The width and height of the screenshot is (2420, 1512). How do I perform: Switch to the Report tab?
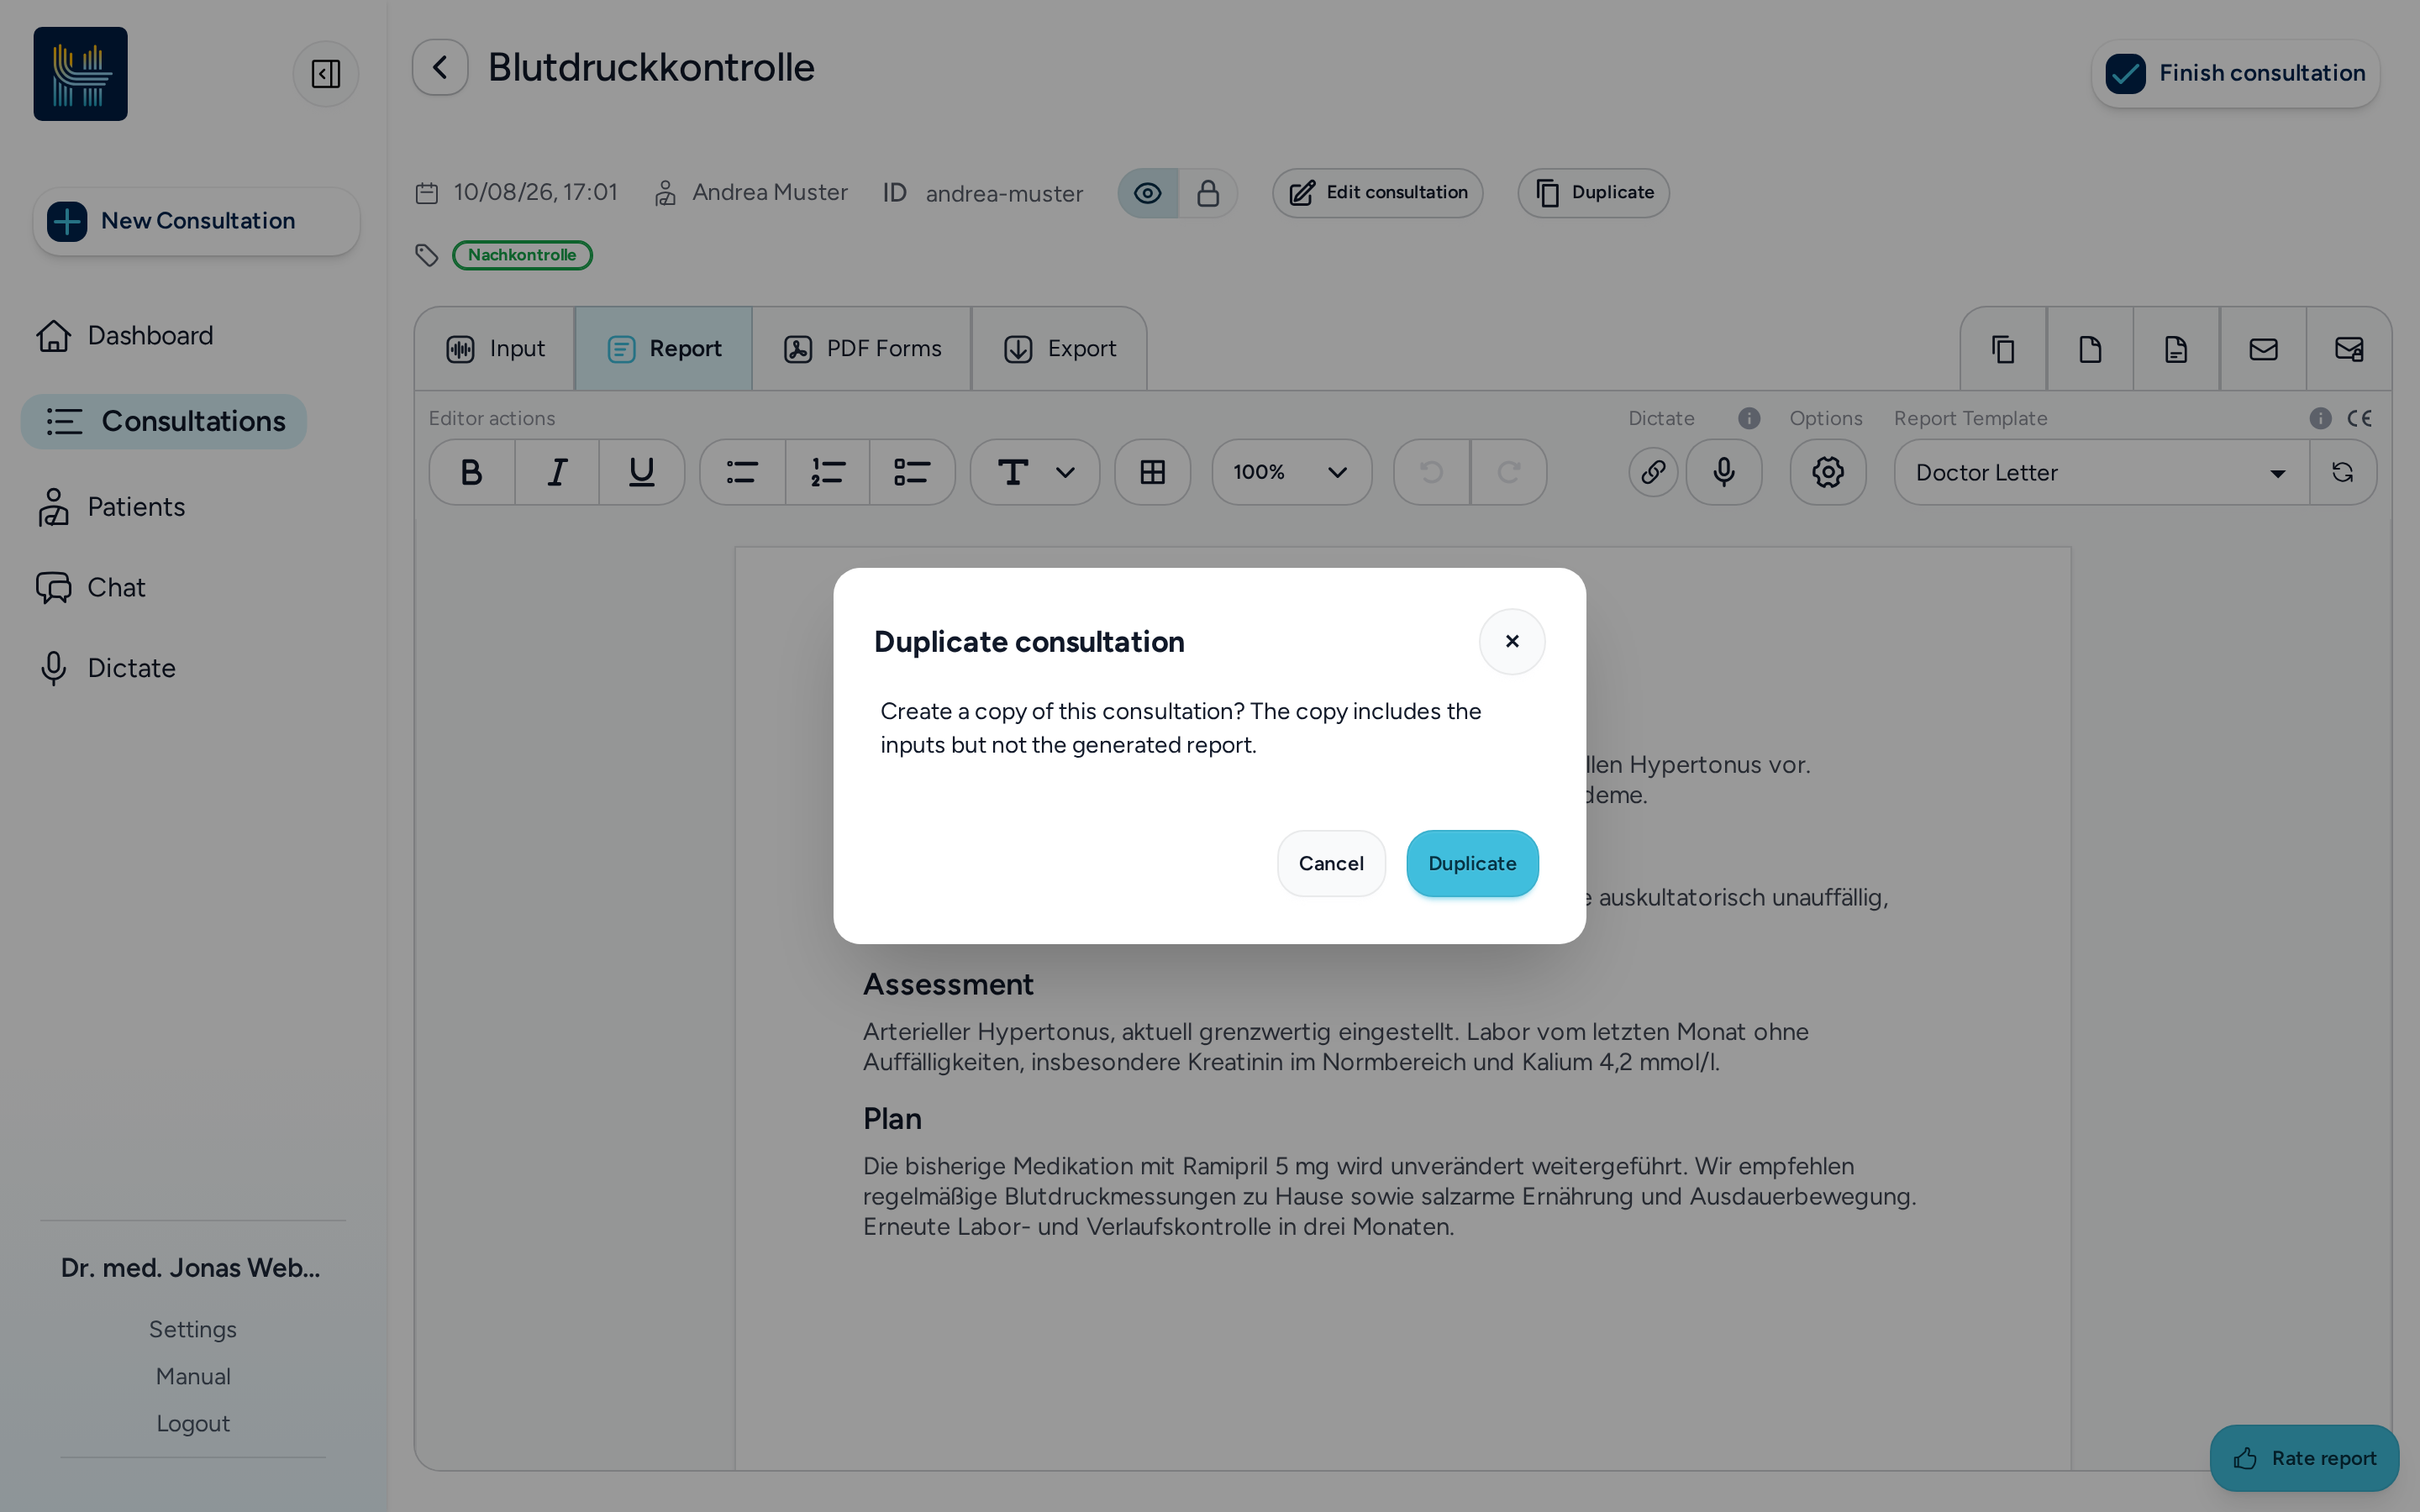click(664, 349)
